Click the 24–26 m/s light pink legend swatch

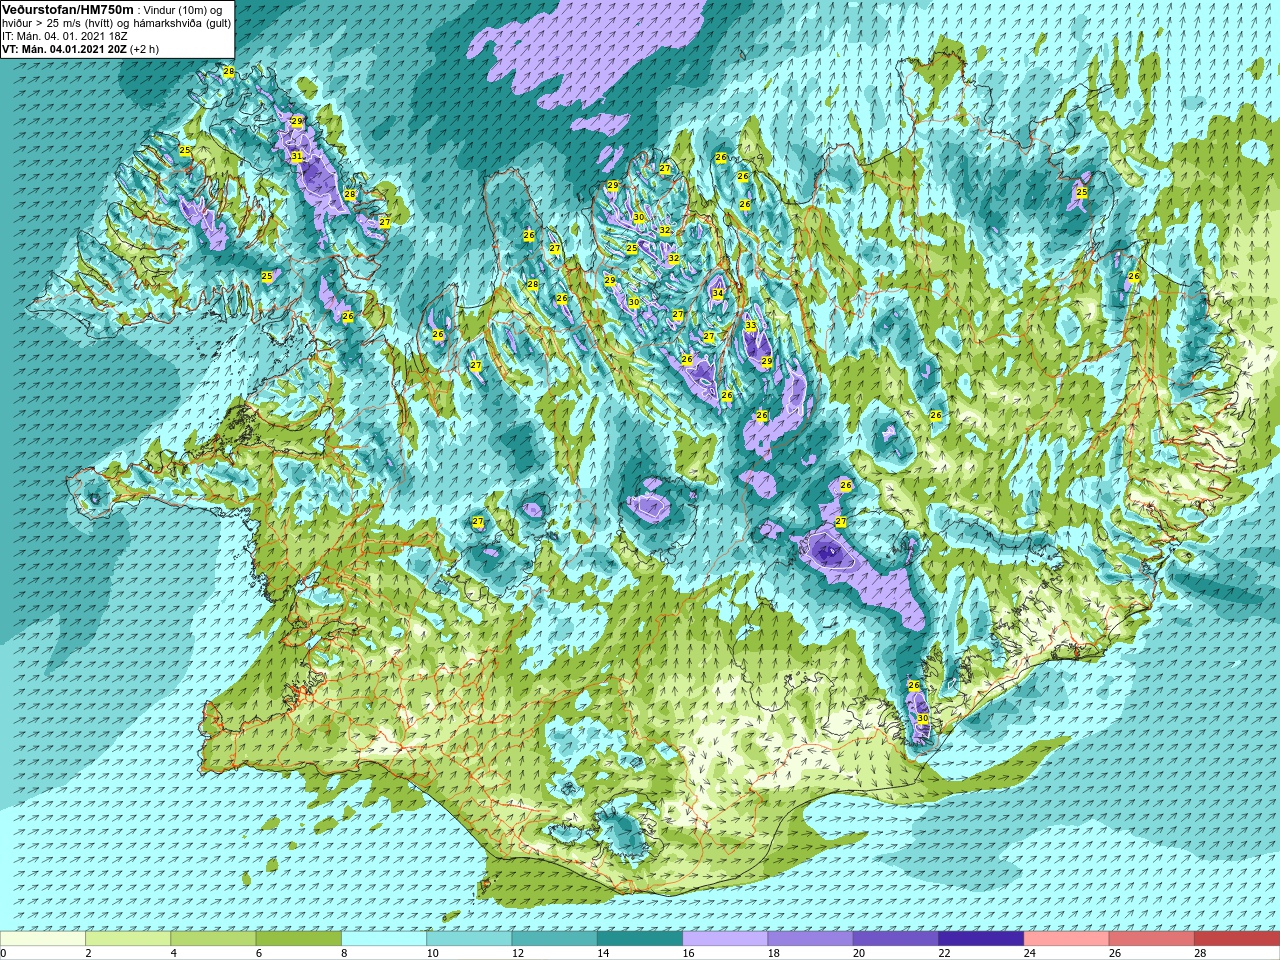[1067, 939]
